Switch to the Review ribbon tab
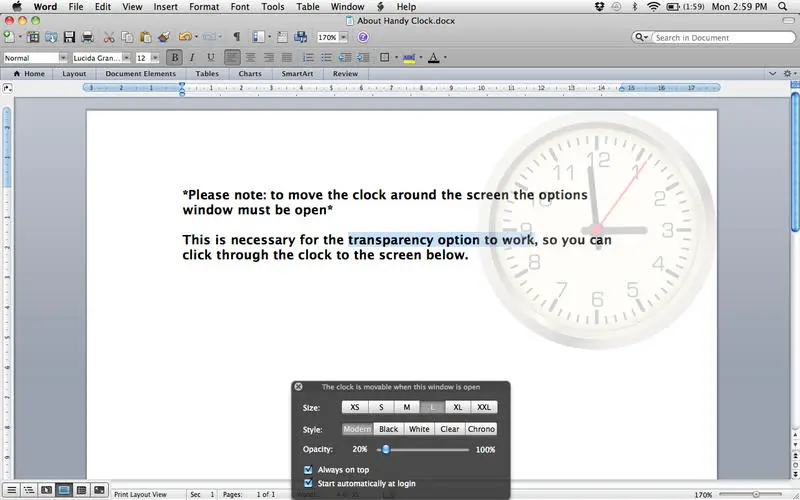Viewport: 800px width, 500px height. click(345, 73)
